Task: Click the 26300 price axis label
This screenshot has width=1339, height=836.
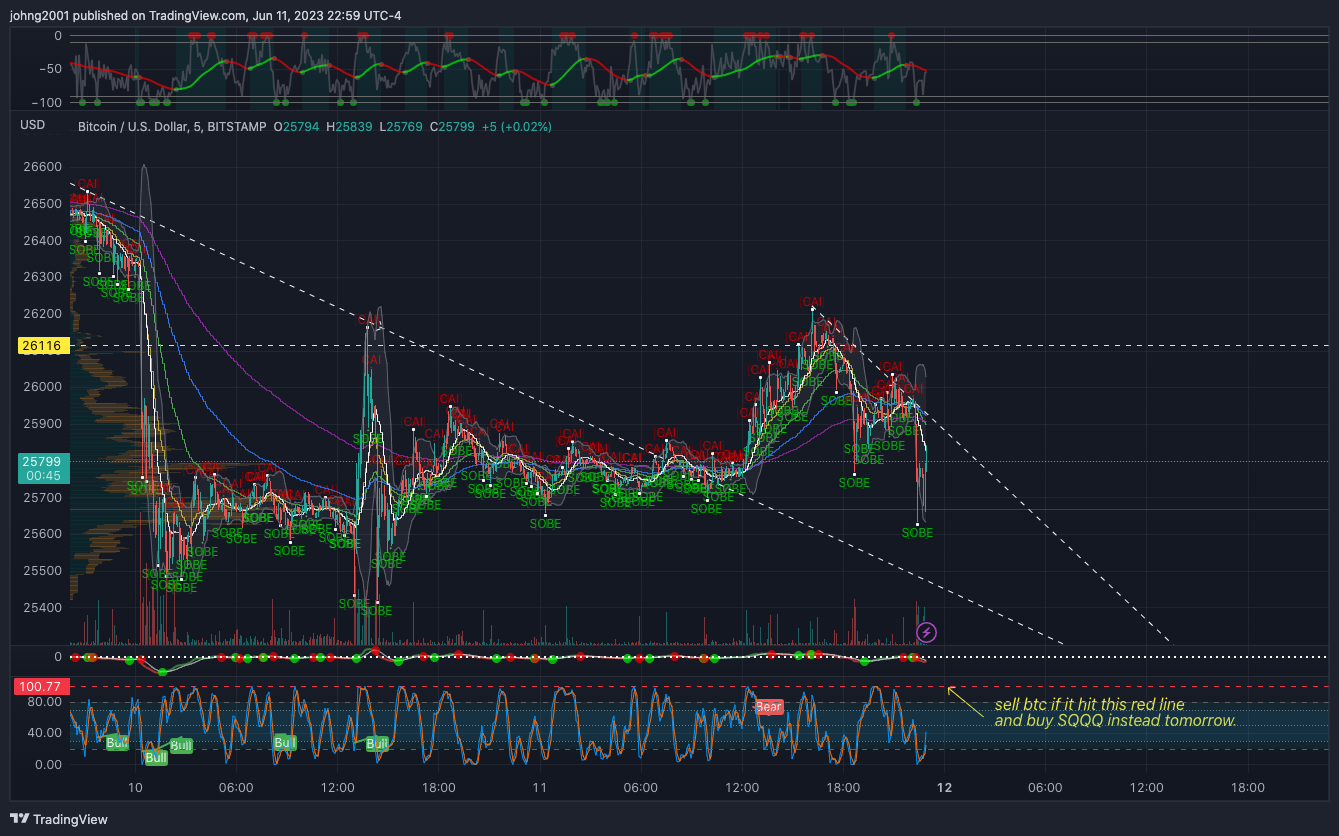Action: pos(42,277)
